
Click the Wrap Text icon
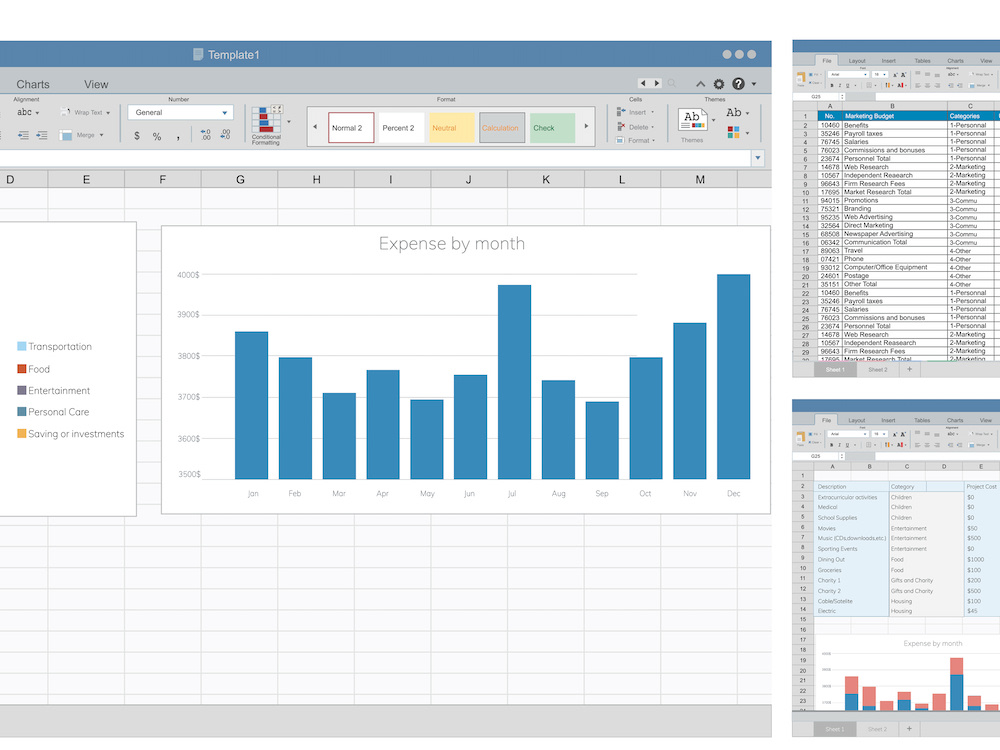coord(64,112)
